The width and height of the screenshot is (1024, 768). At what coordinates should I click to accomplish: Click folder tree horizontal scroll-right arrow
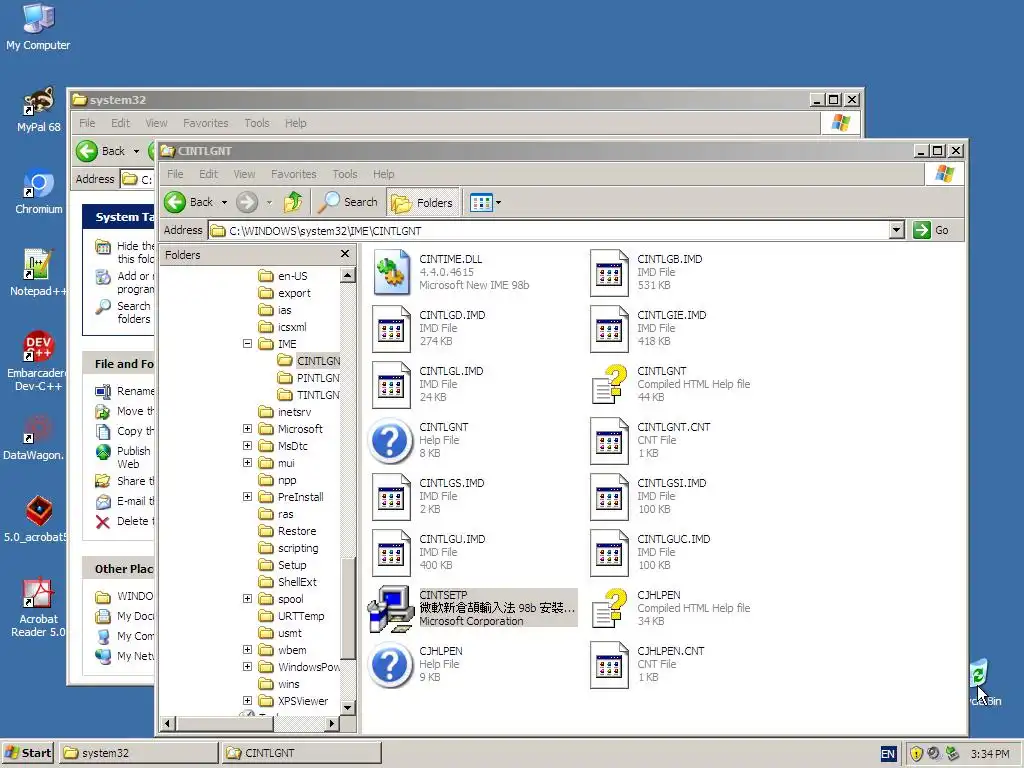click(332, 724)
